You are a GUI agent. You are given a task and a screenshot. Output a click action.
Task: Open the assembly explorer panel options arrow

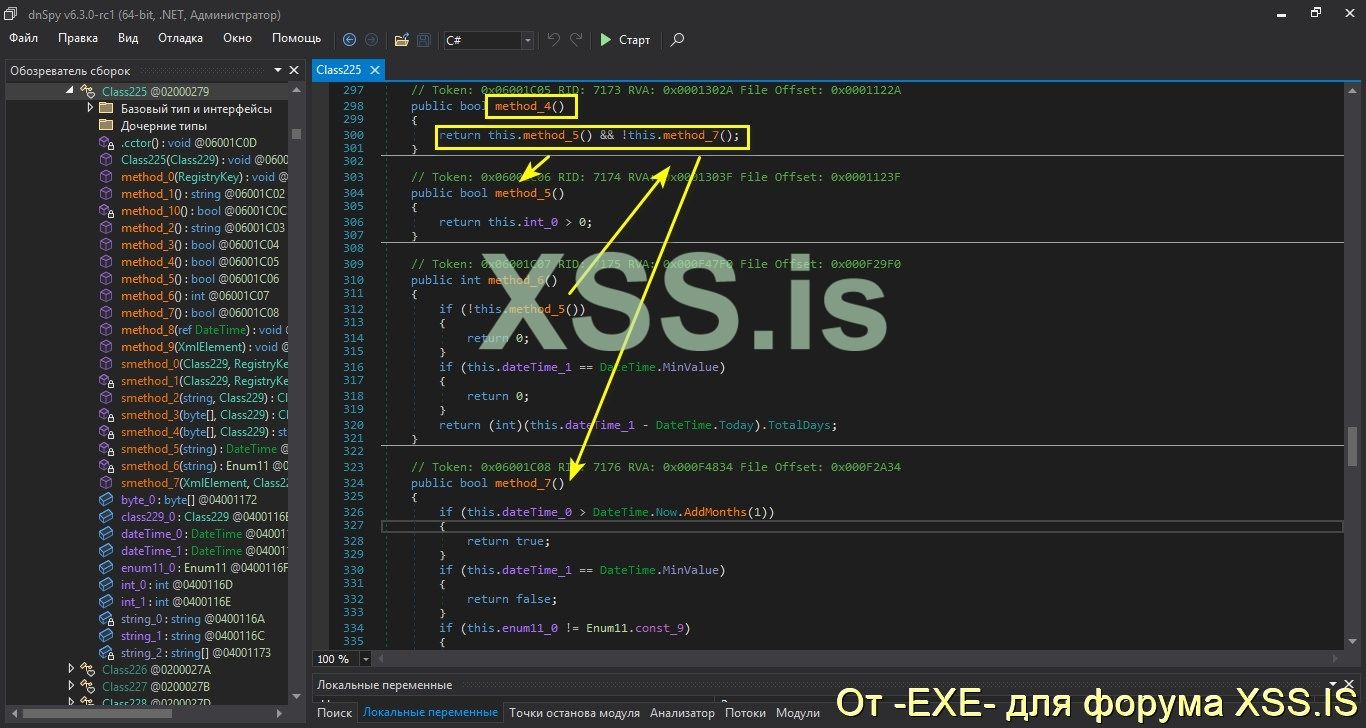[x=278, y=71]
